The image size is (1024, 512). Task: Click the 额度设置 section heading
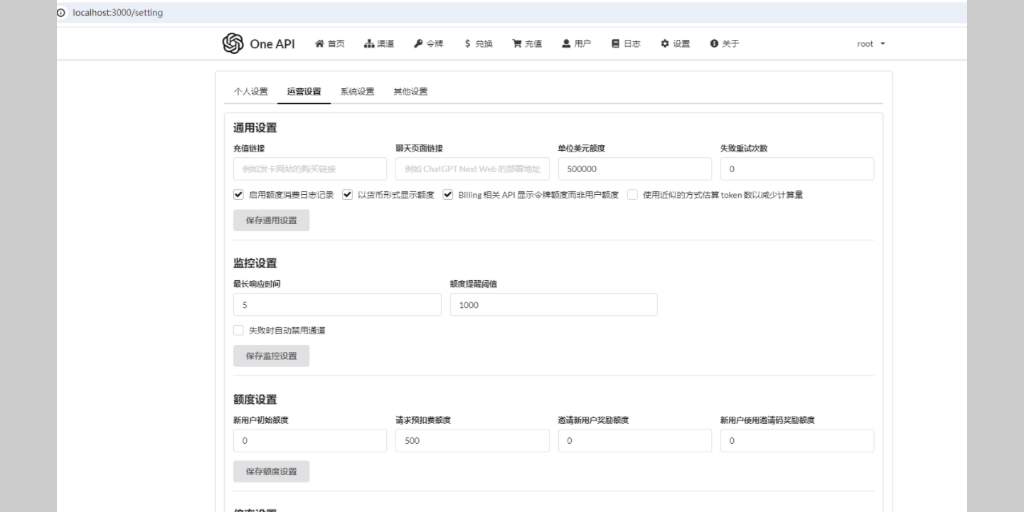pyautogui.click(x=255, y=400)
